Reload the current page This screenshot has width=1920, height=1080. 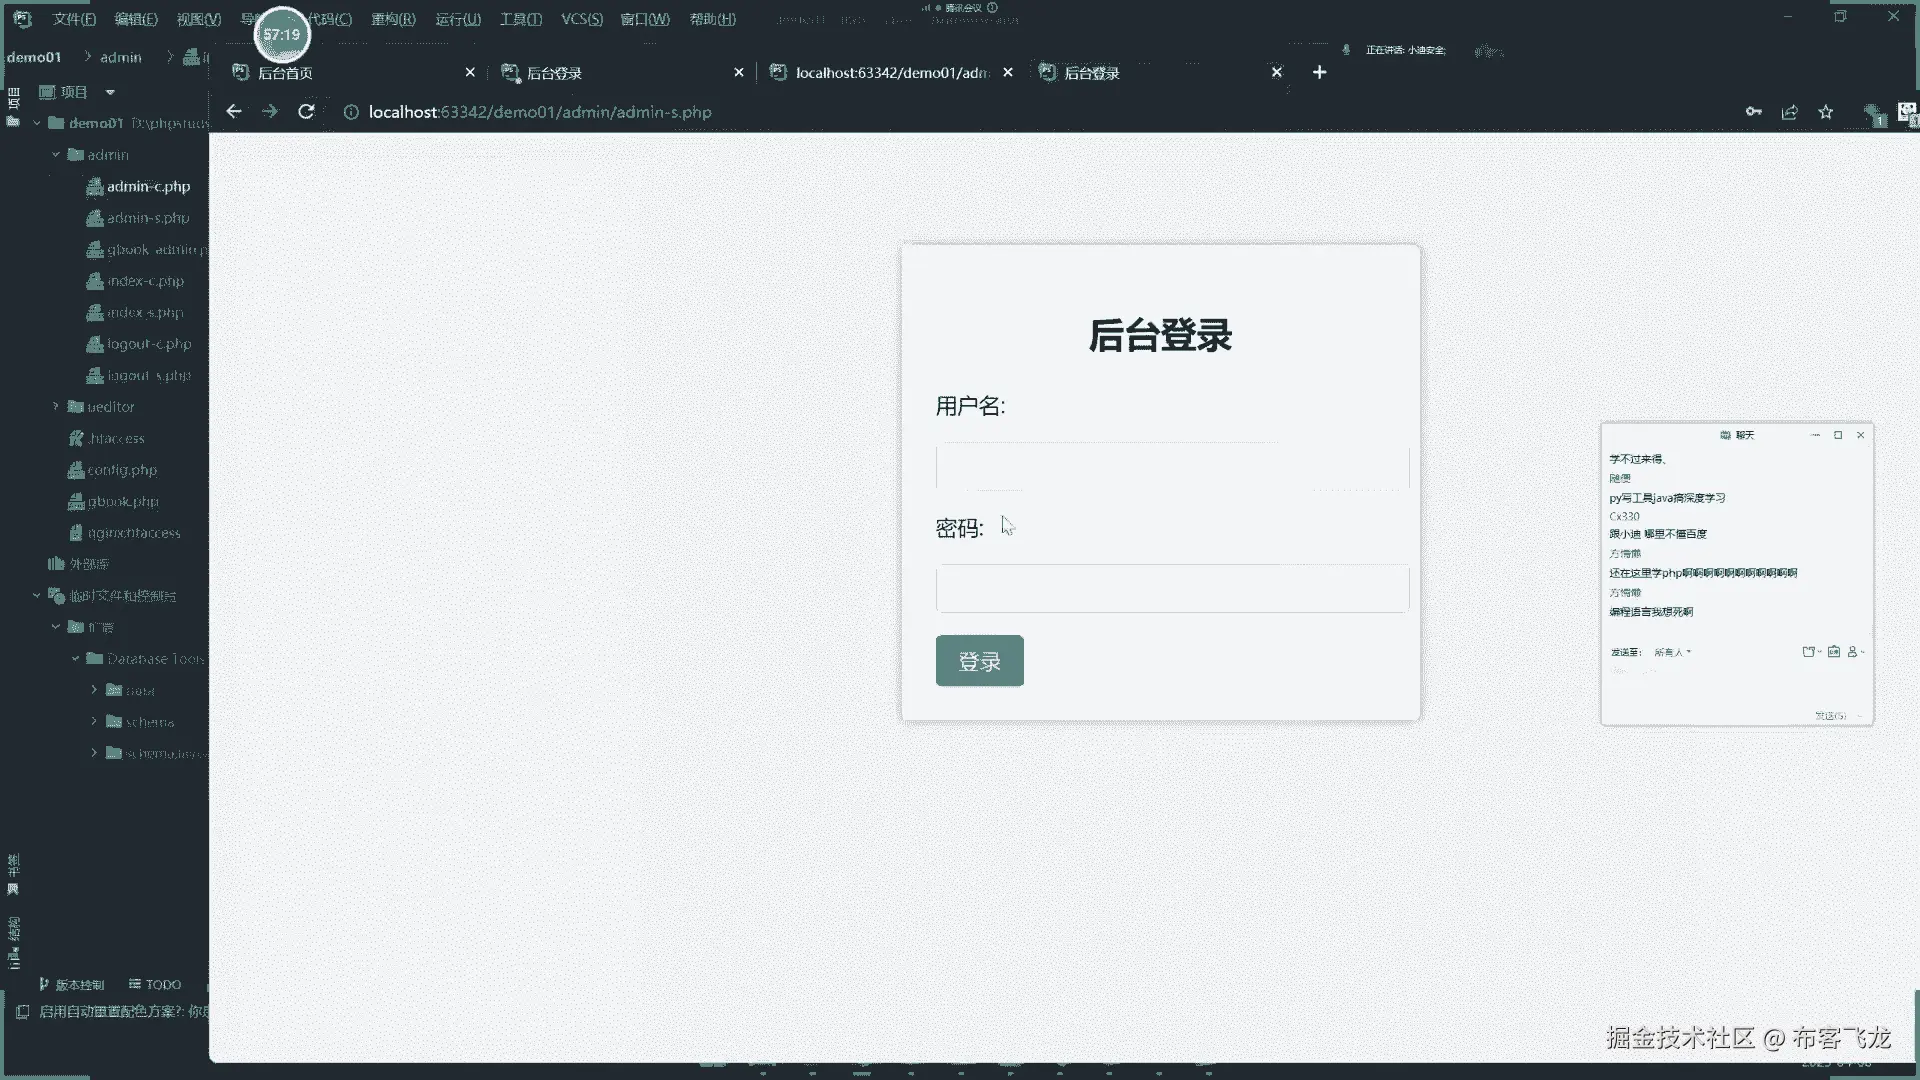coord(306,112)
